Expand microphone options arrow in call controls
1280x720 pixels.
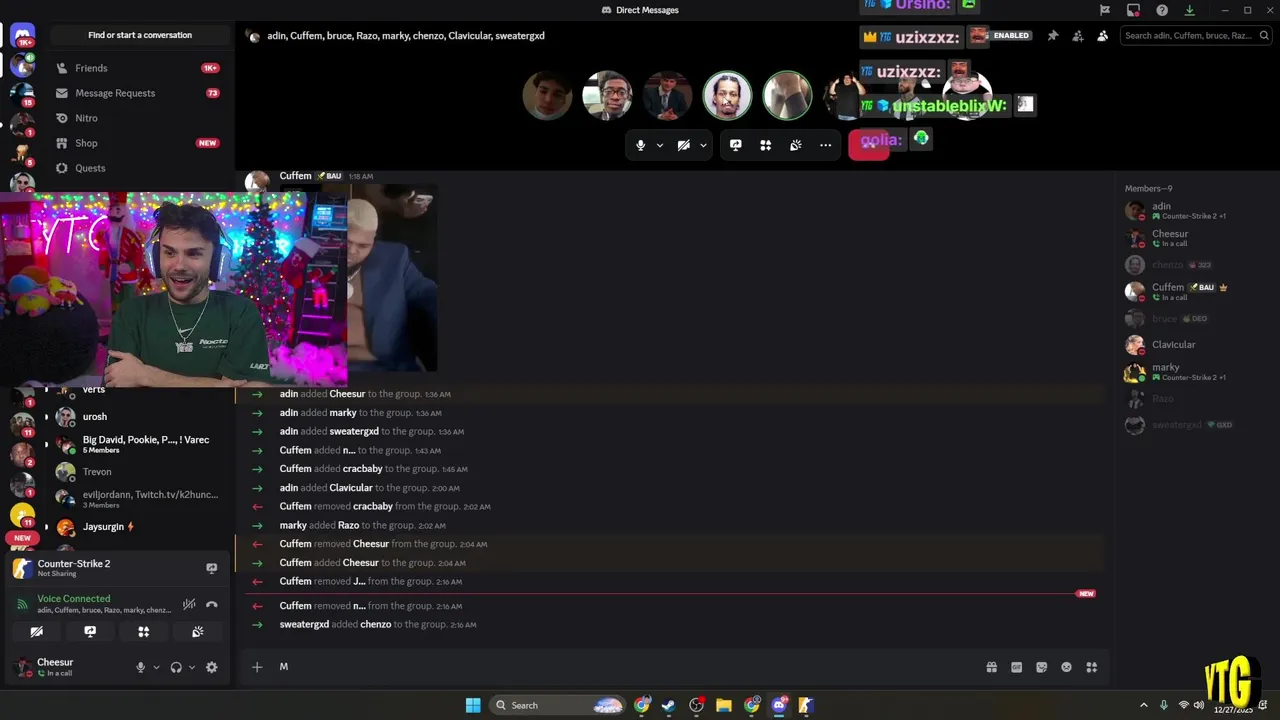point(660,145)
